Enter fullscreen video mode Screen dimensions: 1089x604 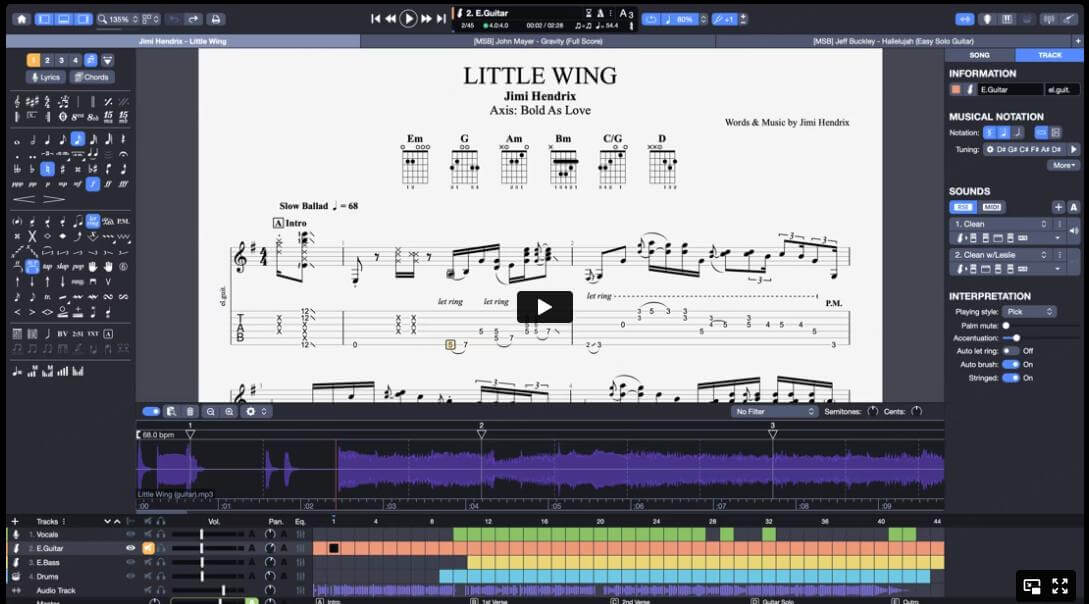click(x=1060, y=586)
